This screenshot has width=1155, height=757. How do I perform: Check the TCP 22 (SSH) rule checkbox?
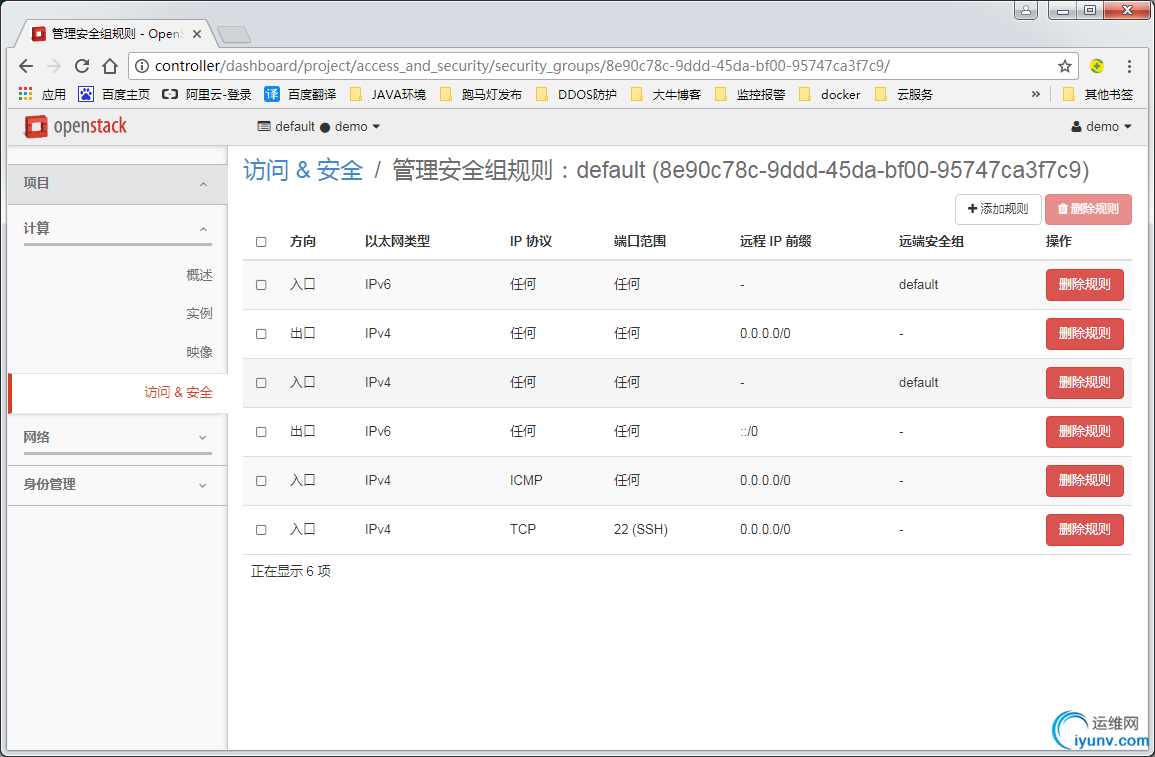(x=261, y=530)
